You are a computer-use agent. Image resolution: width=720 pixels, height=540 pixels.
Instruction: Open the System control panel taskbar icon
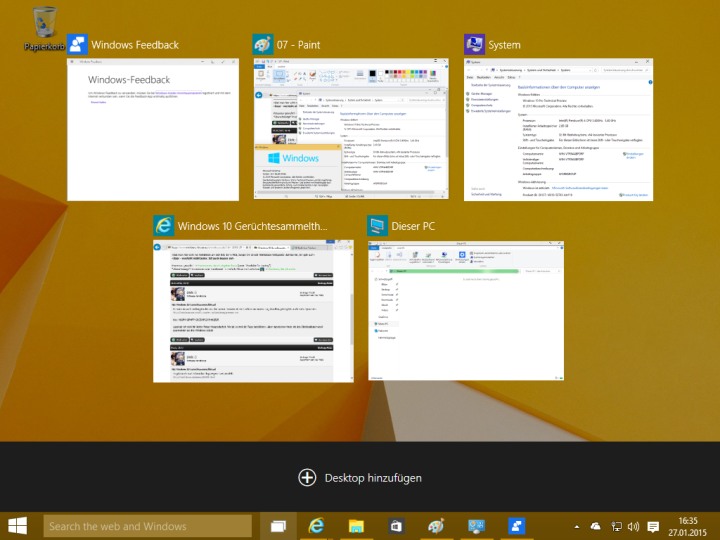coord(476,526)
